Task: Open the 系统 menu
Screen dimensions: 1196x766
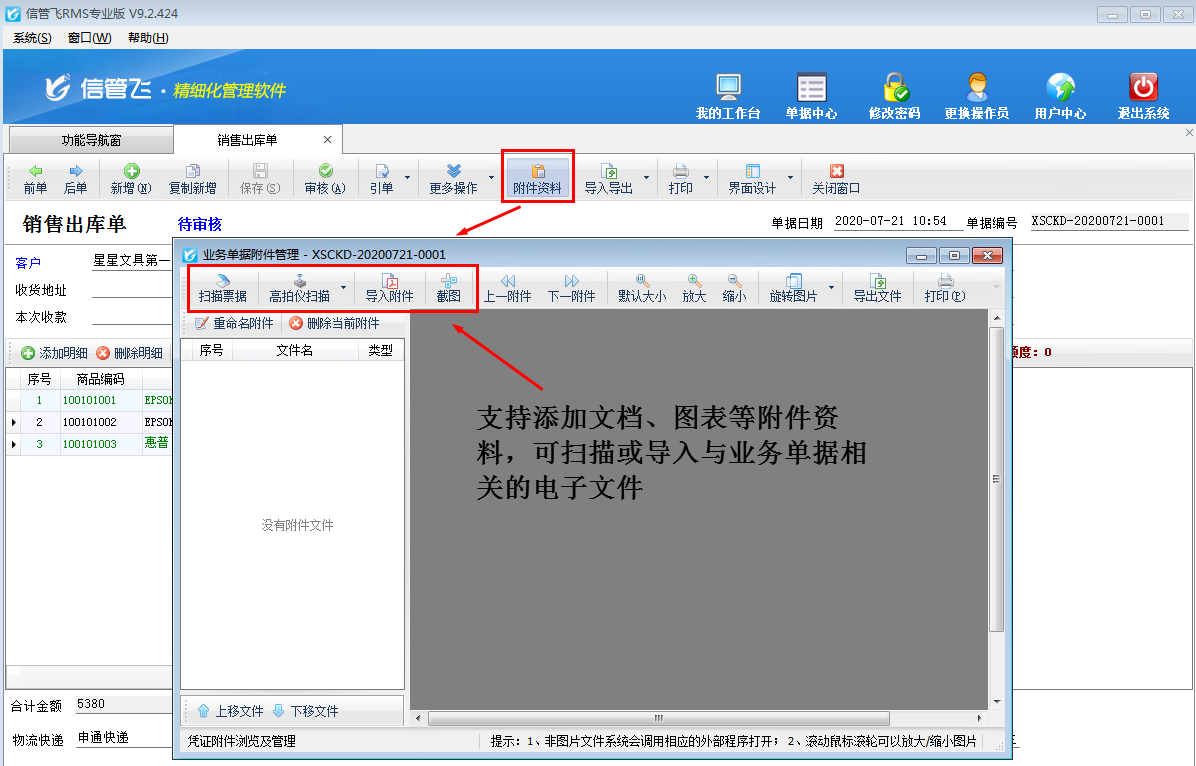Action: coord(32,37)
